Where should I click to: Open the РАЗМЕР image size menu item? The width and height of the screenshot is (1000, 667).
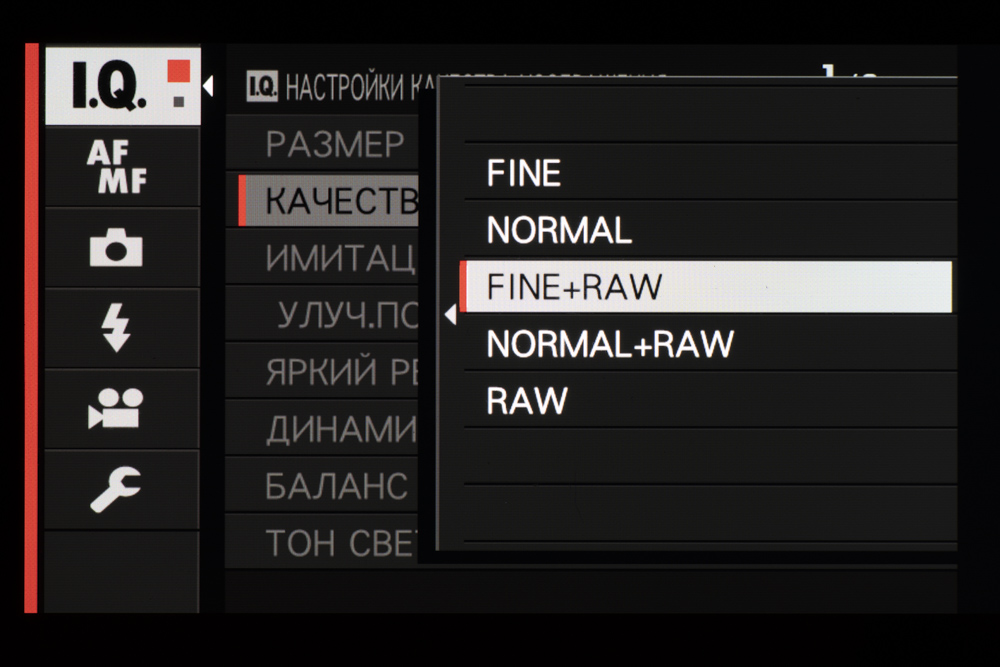pyautogui.click(x=334, y=146)
